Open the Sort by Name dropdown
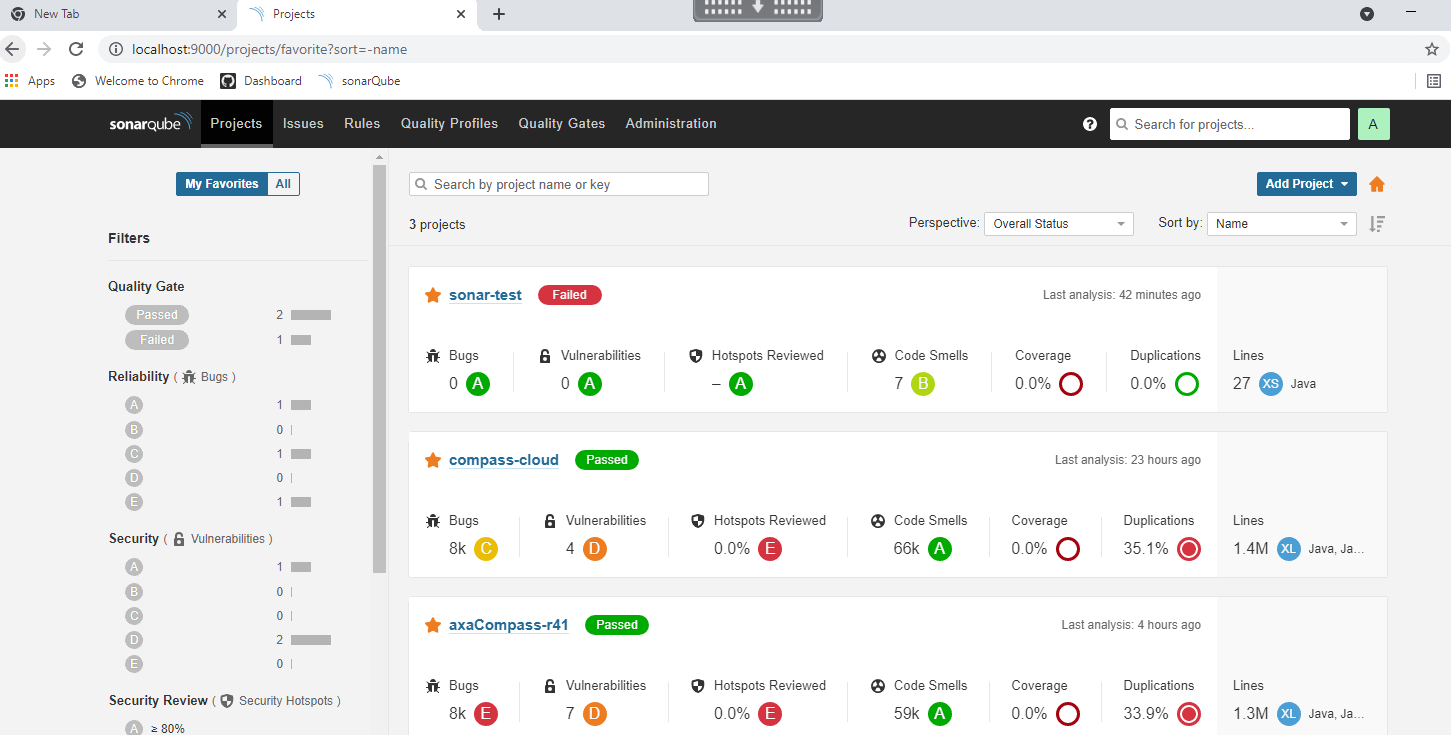This screenshot has height=735, width=1451. (x=1281, y=224)
